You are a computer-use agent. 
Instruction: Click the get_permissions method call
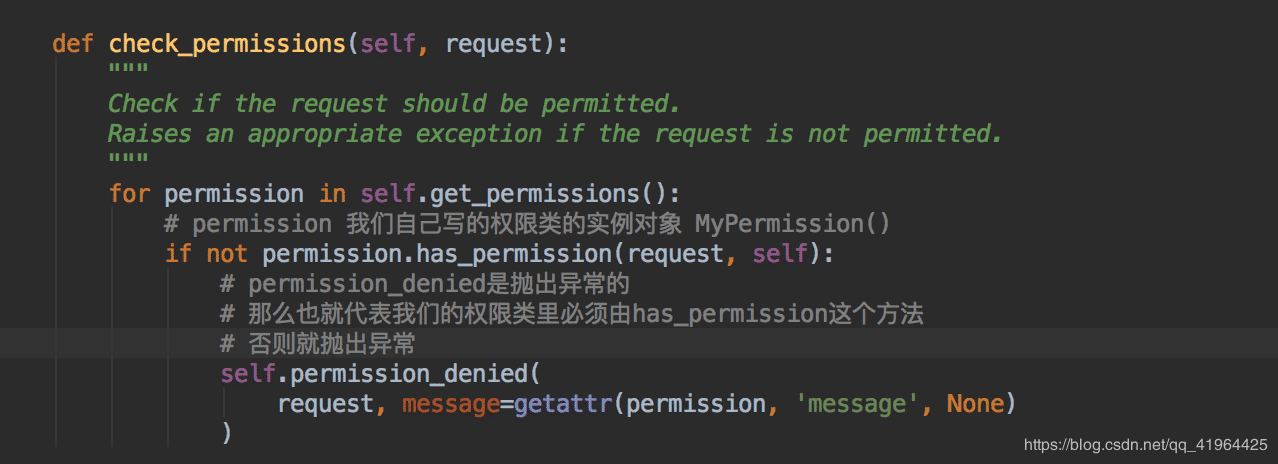click(x=535, y=194)
